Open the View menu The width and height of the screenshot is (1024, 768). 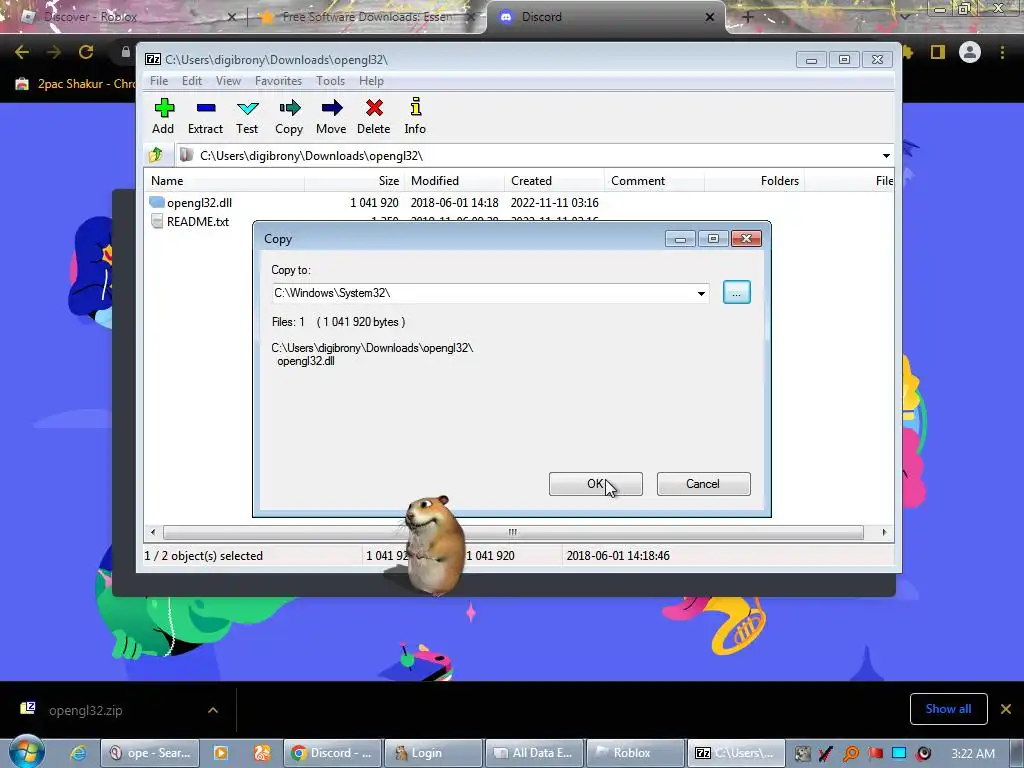click(228, 81)
